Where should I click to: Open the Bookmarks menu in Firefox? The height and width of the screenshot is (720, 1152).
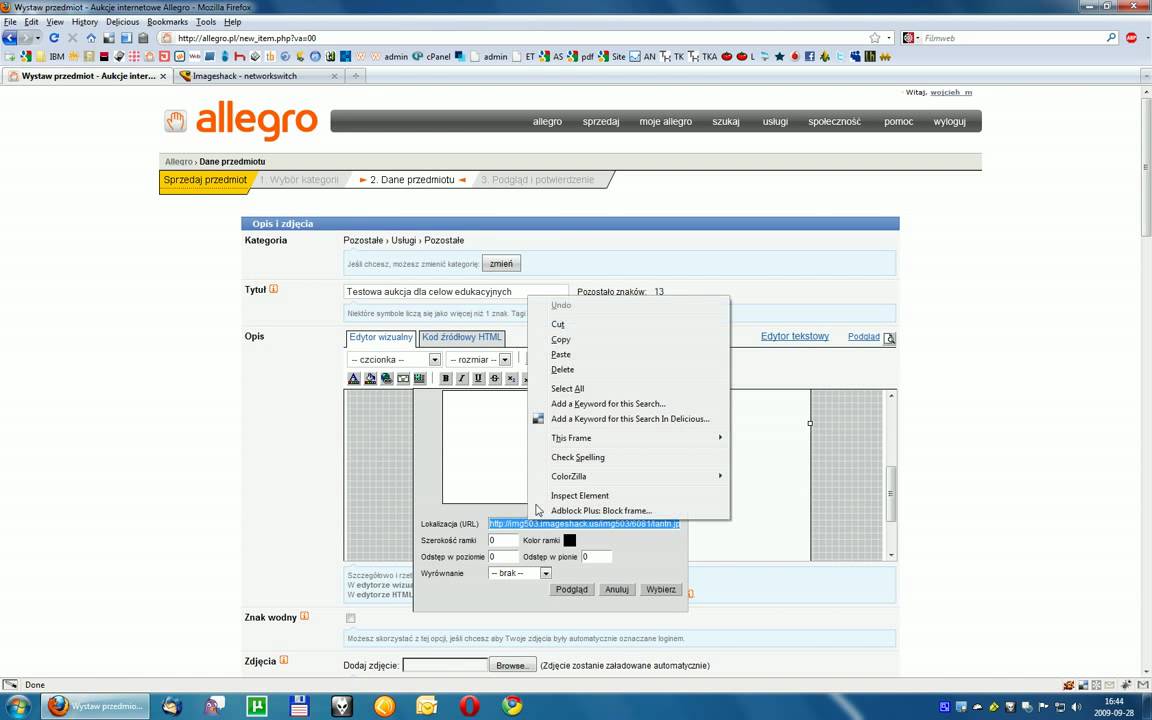point(168,22)
